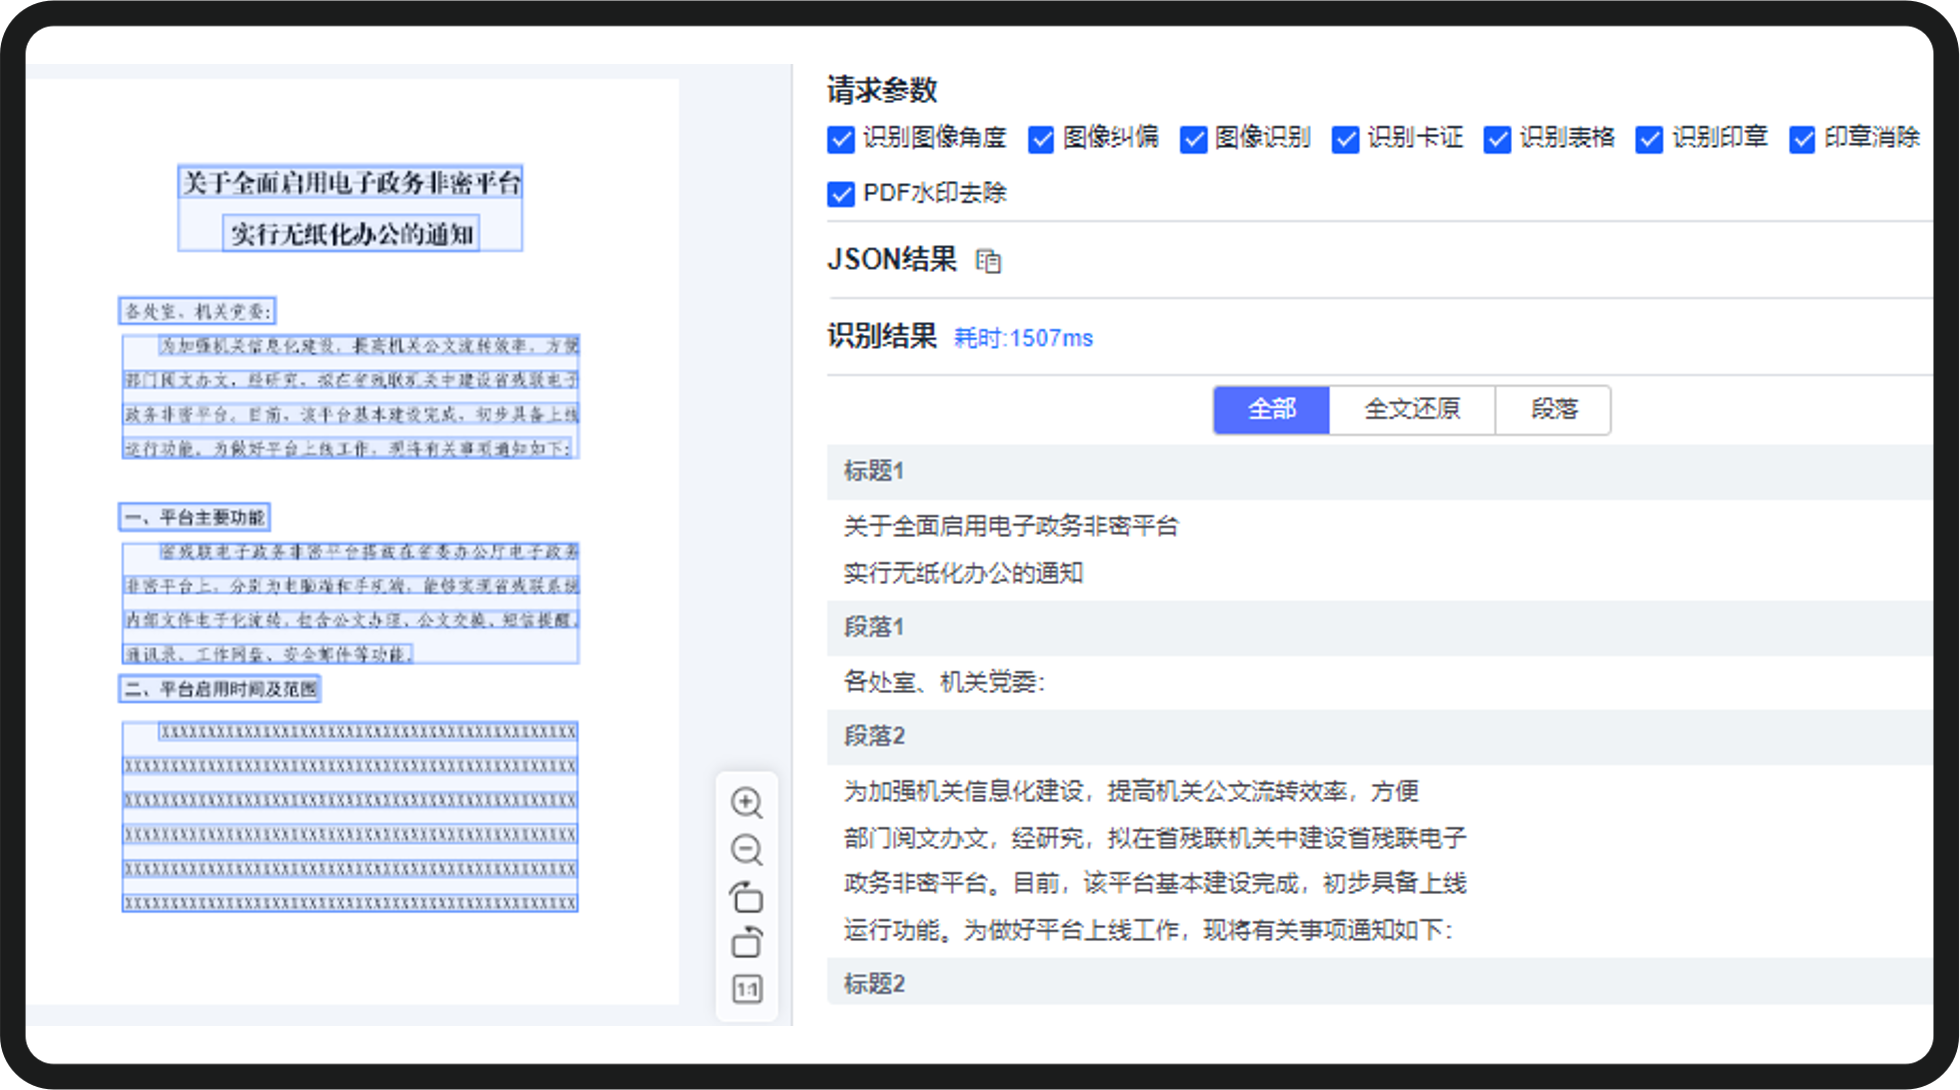Click result text 各处室、机关党委:
Viewport: 1960px width, 1090px height.
(944, 683)
